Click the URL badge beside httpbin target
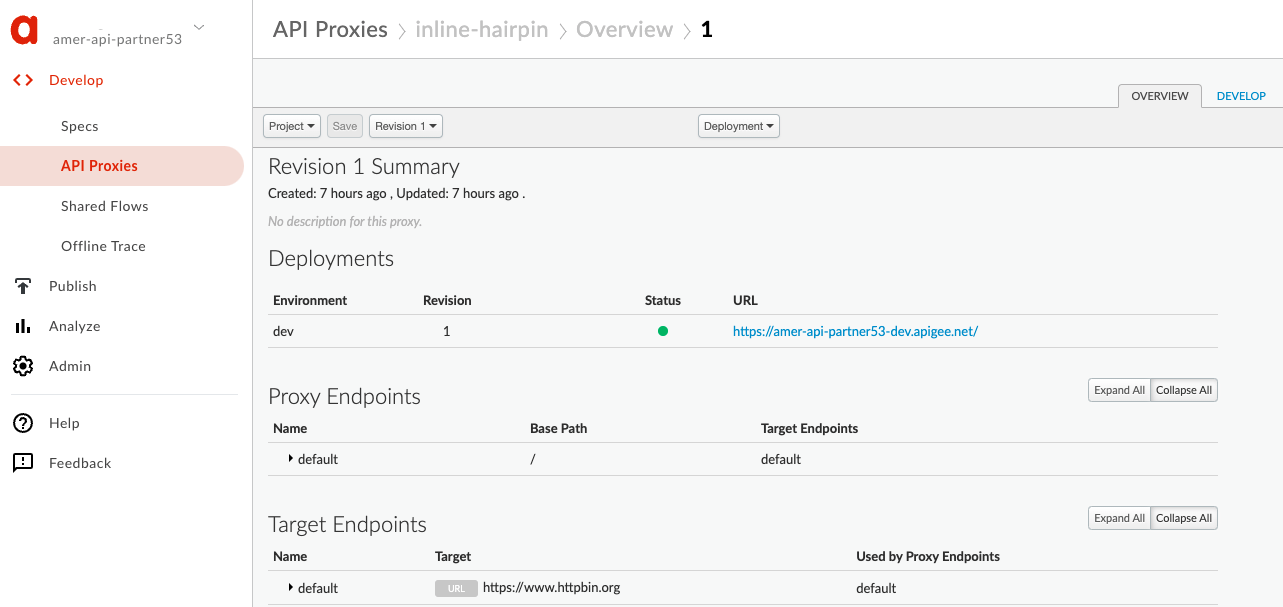The height and width of the screenshot is (607, 1283). 456,588
